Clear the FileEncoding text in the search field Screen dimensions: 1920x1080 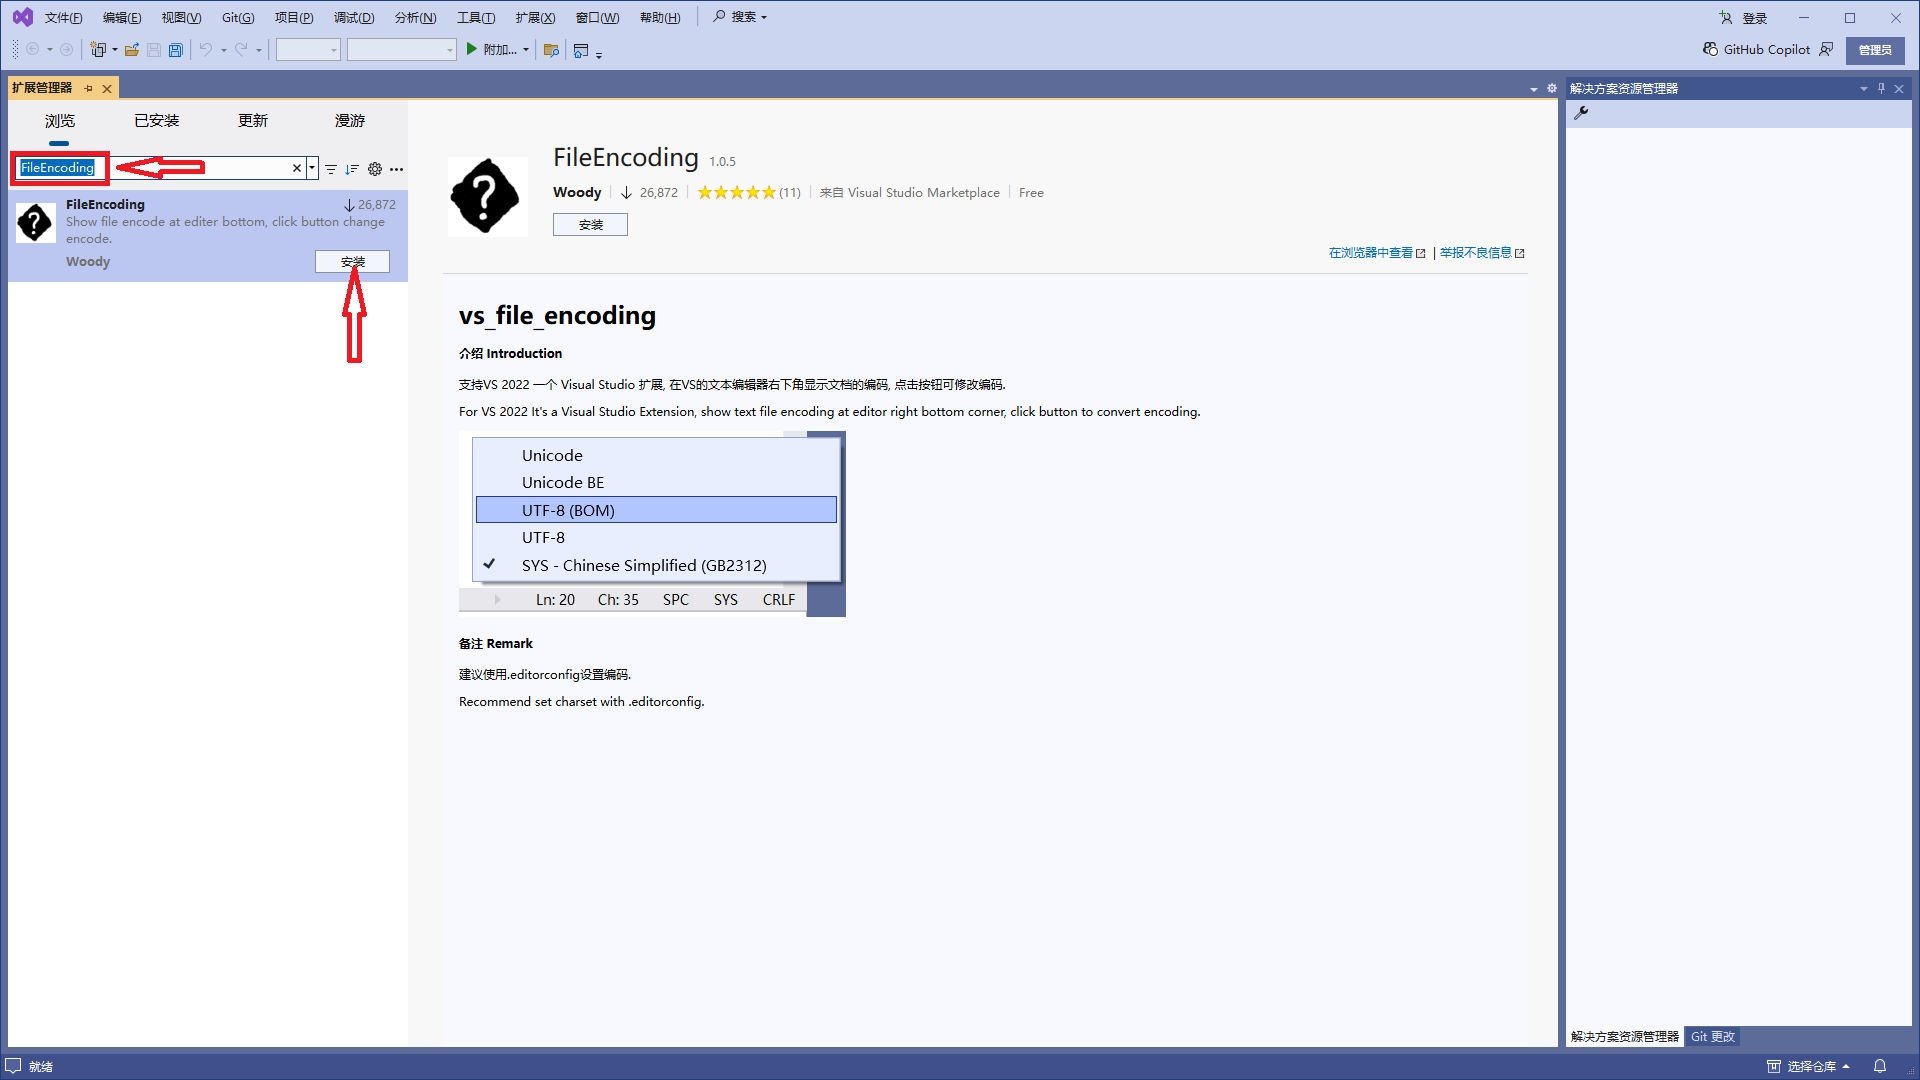click(296, 168)
